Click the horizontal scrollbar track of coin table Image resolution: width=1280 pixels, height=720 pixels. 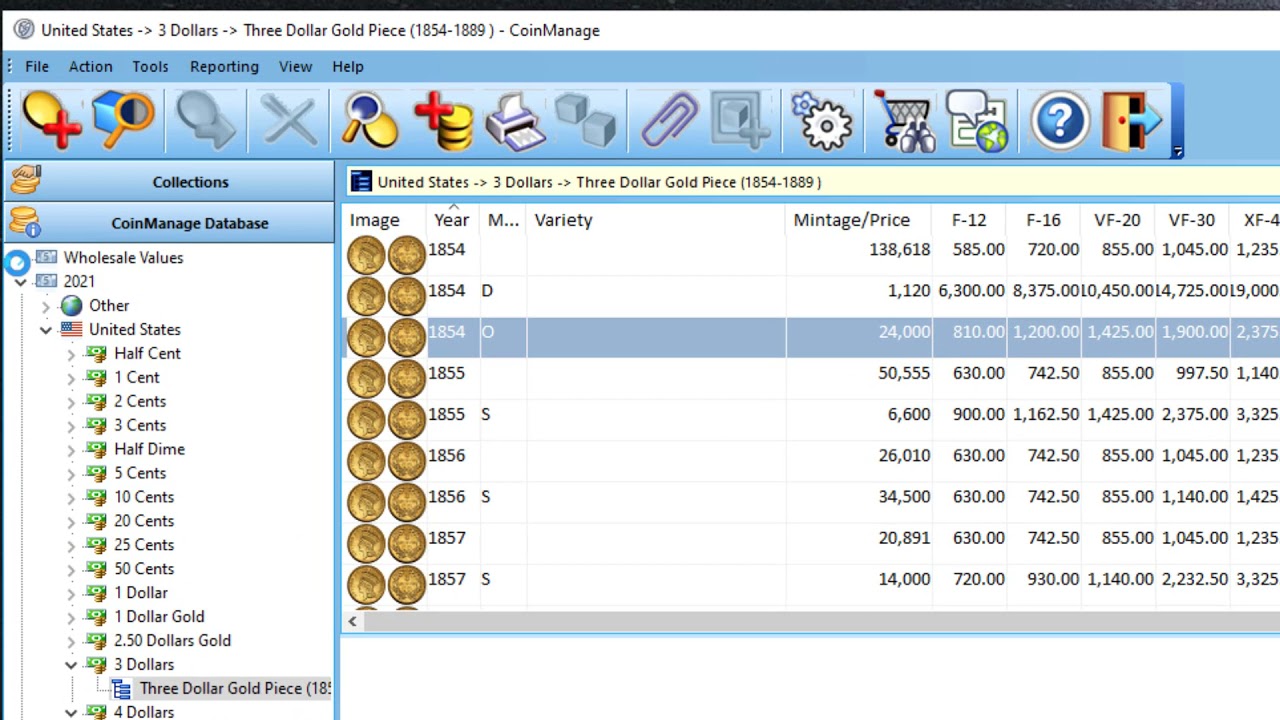pyautogui.click(x=820, y=622)
